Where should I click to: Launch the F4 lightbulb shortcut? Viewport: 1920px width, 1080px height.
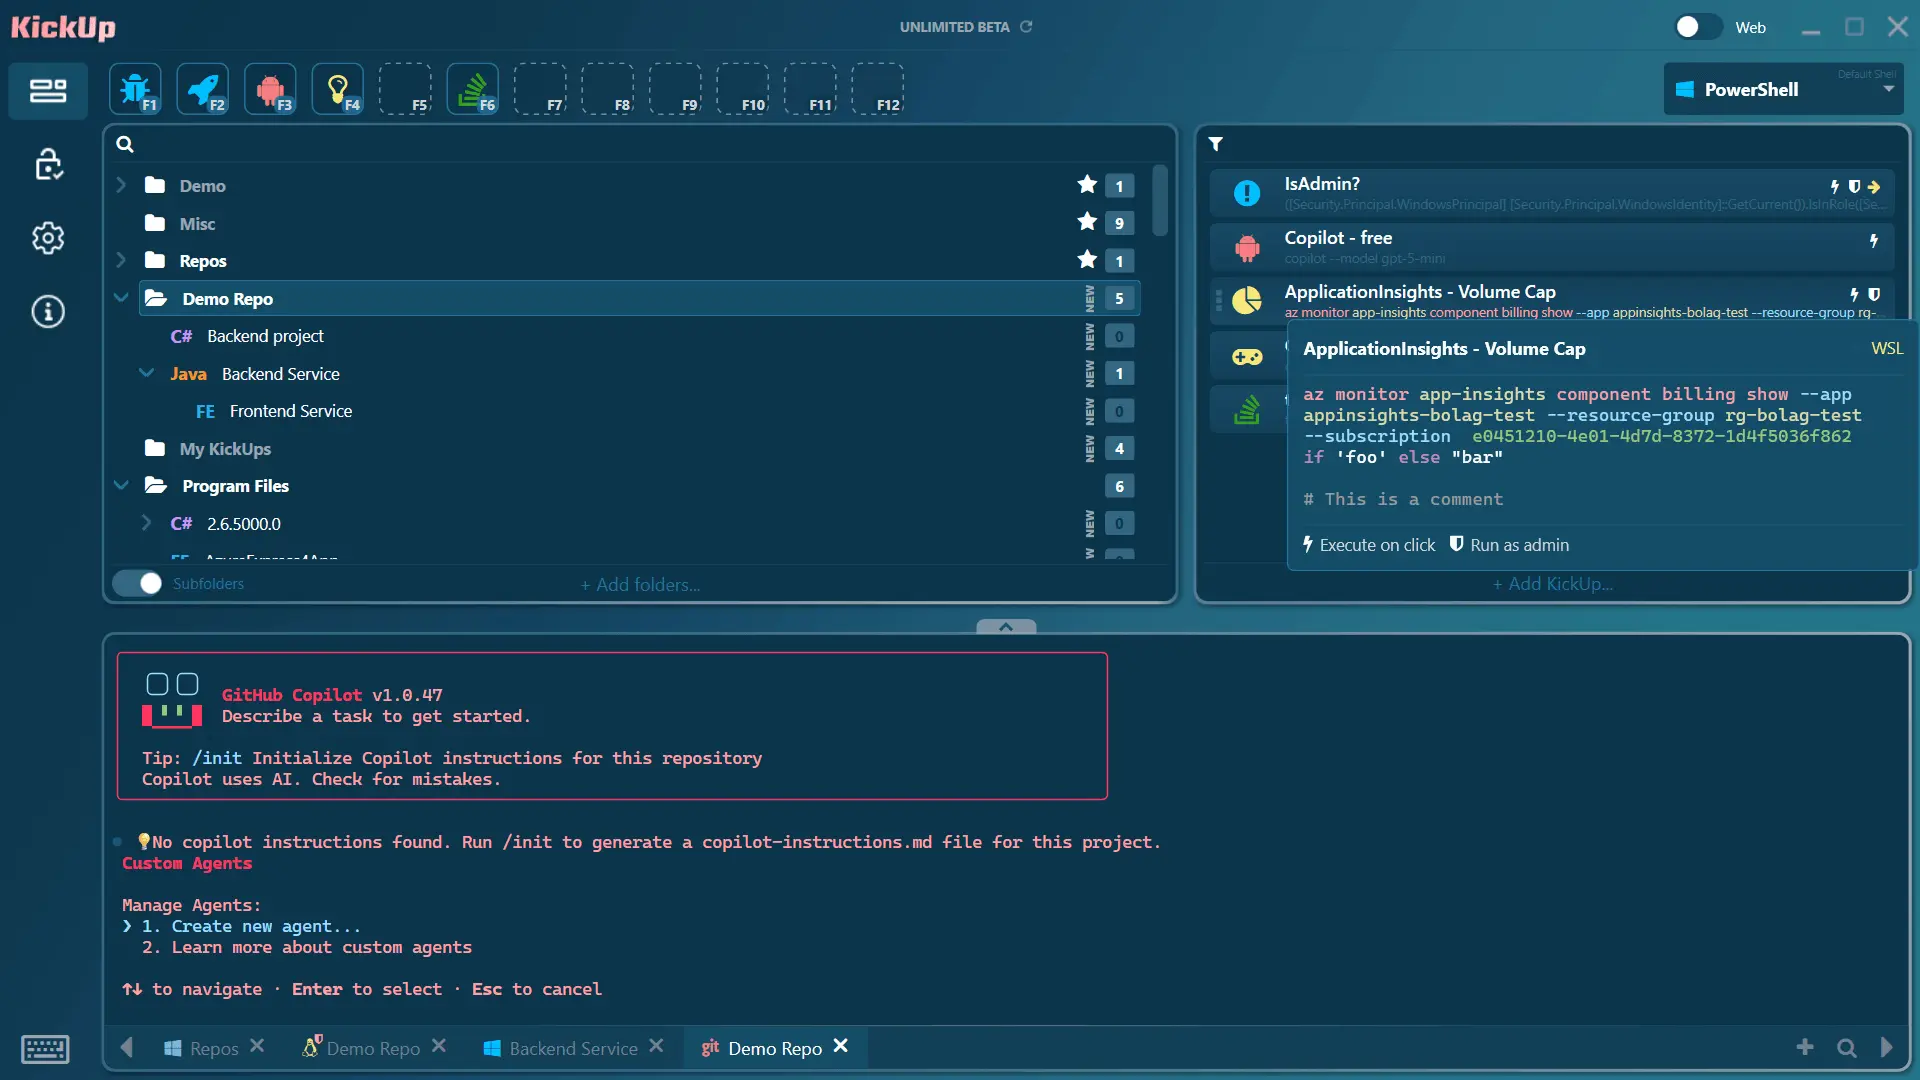click(338, 89)
